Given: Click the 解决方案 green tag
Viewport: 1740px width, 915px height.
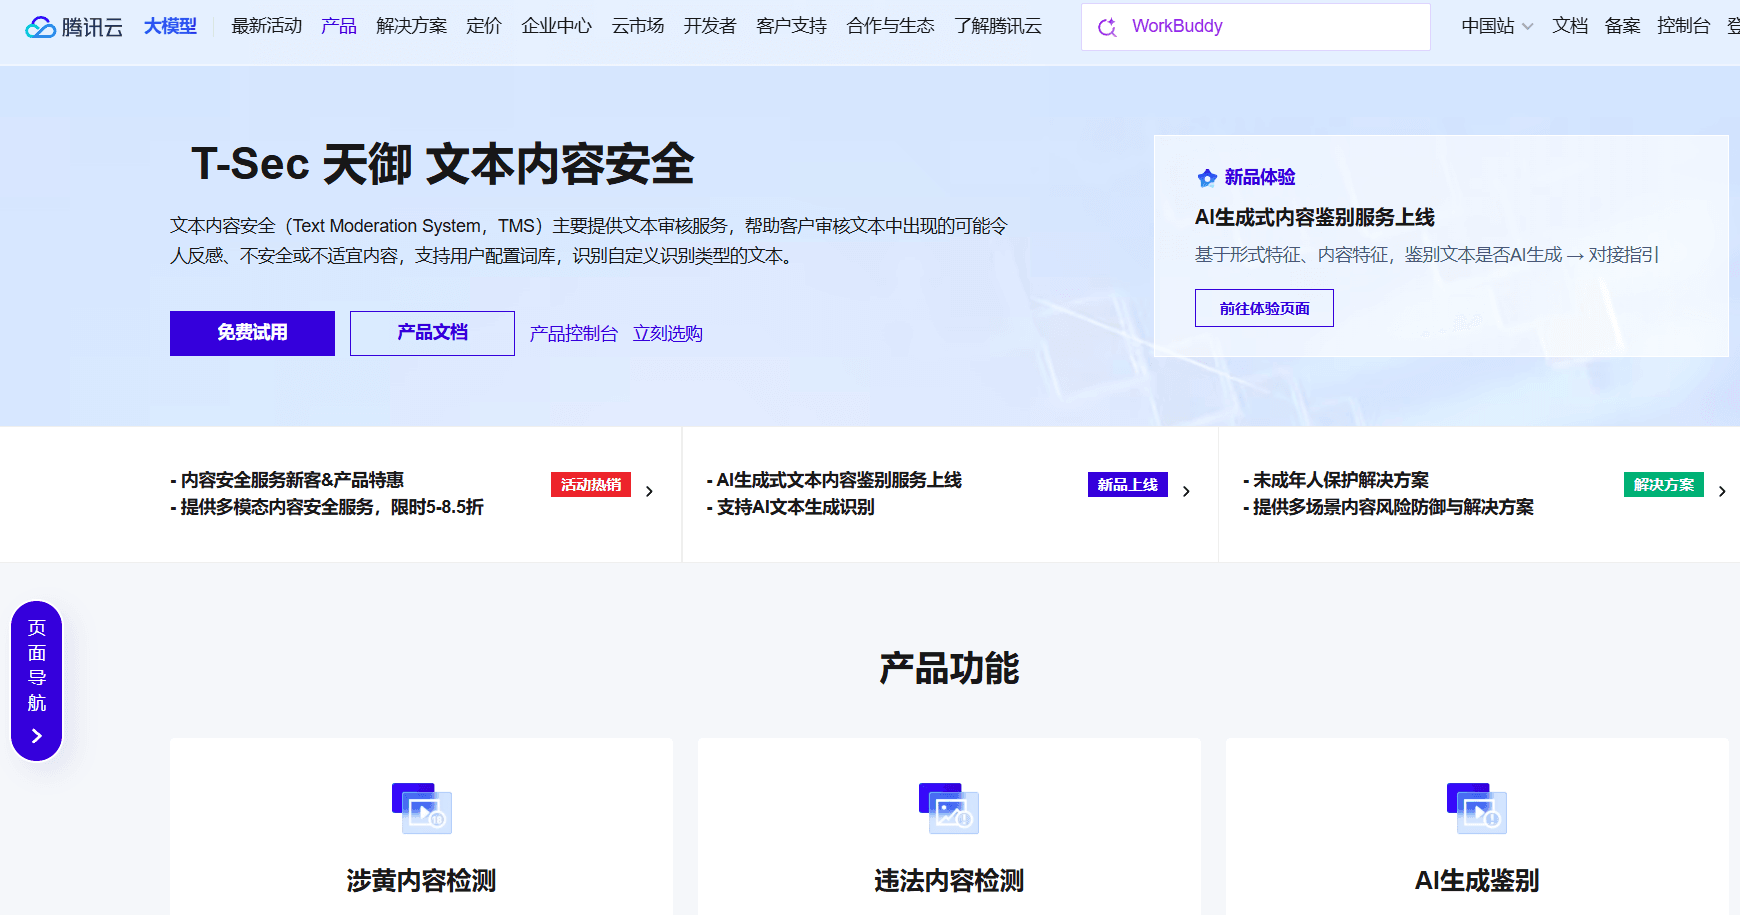Looking at the screenshot, I should click(x=1664, y=485).
